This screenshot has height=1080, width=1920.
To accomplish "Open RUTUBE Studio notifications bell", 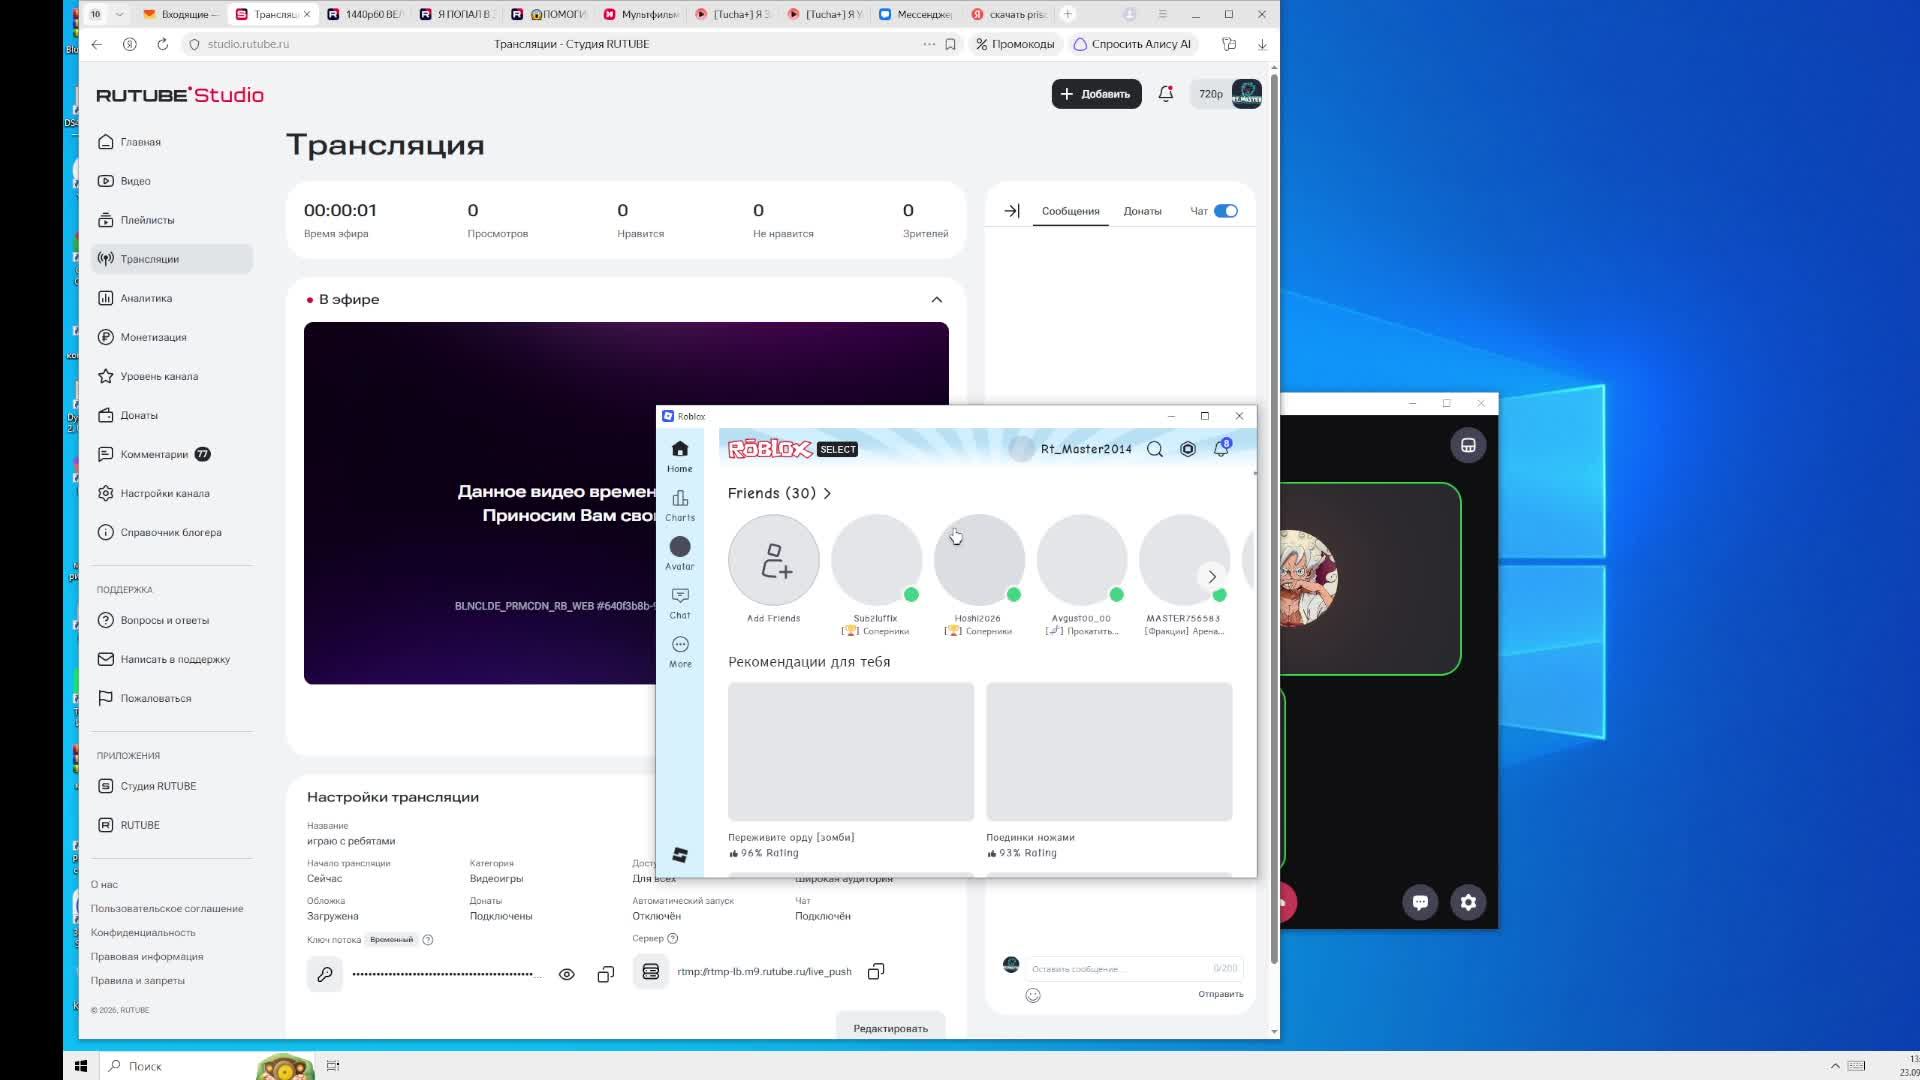I will click(x=1166, y=94).
